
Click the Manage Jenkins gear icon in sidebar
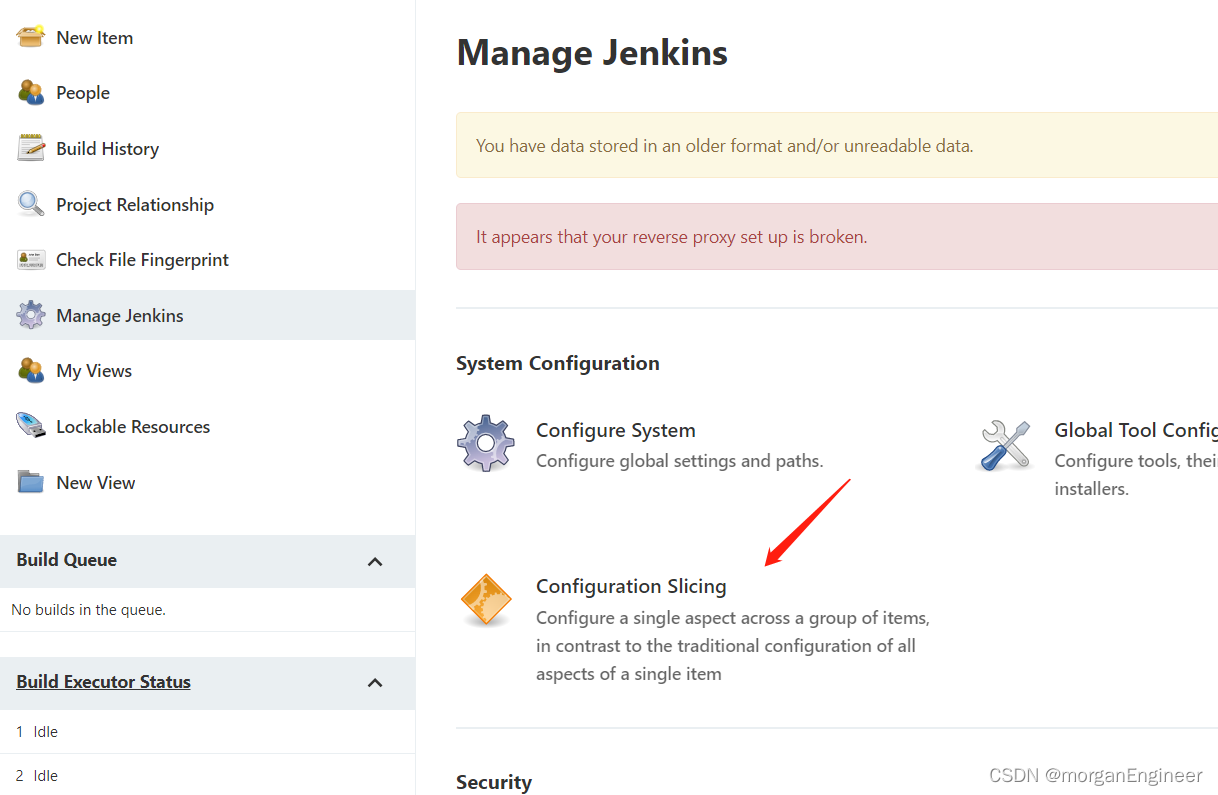point(31,315)
